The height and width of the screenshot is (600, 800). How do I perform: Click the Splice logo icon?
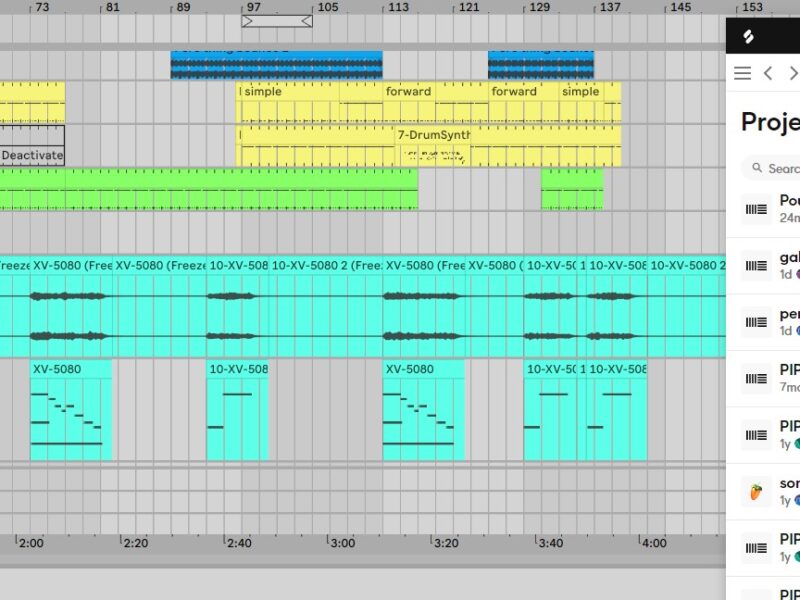tap(748, 37)
